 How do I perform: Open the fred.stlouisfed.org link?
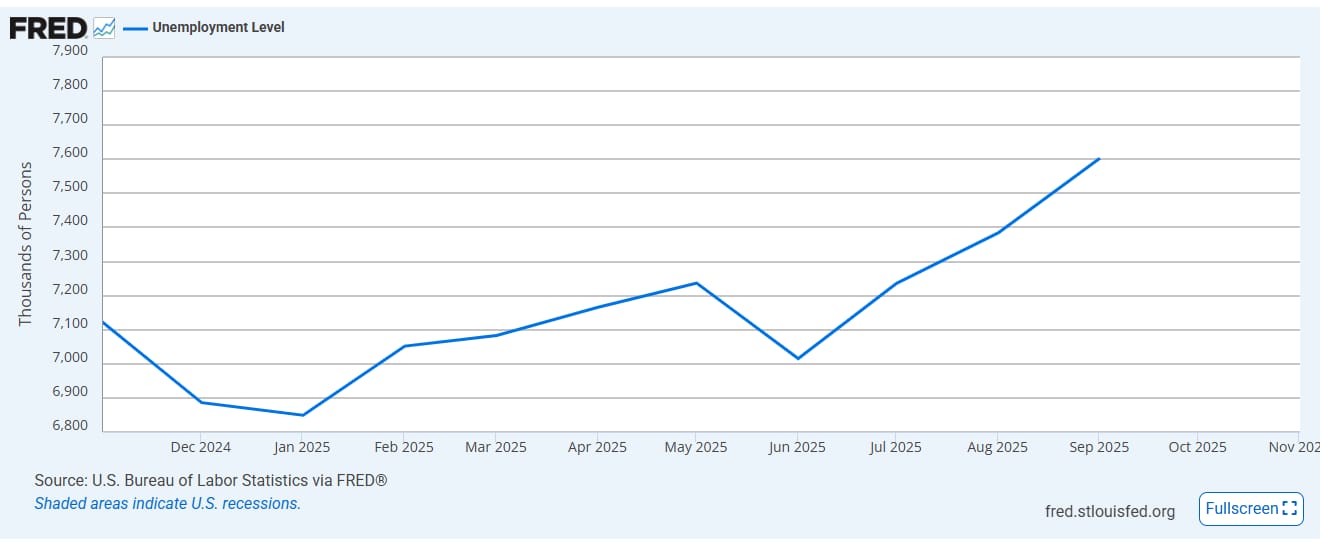tap(1110, 511)
